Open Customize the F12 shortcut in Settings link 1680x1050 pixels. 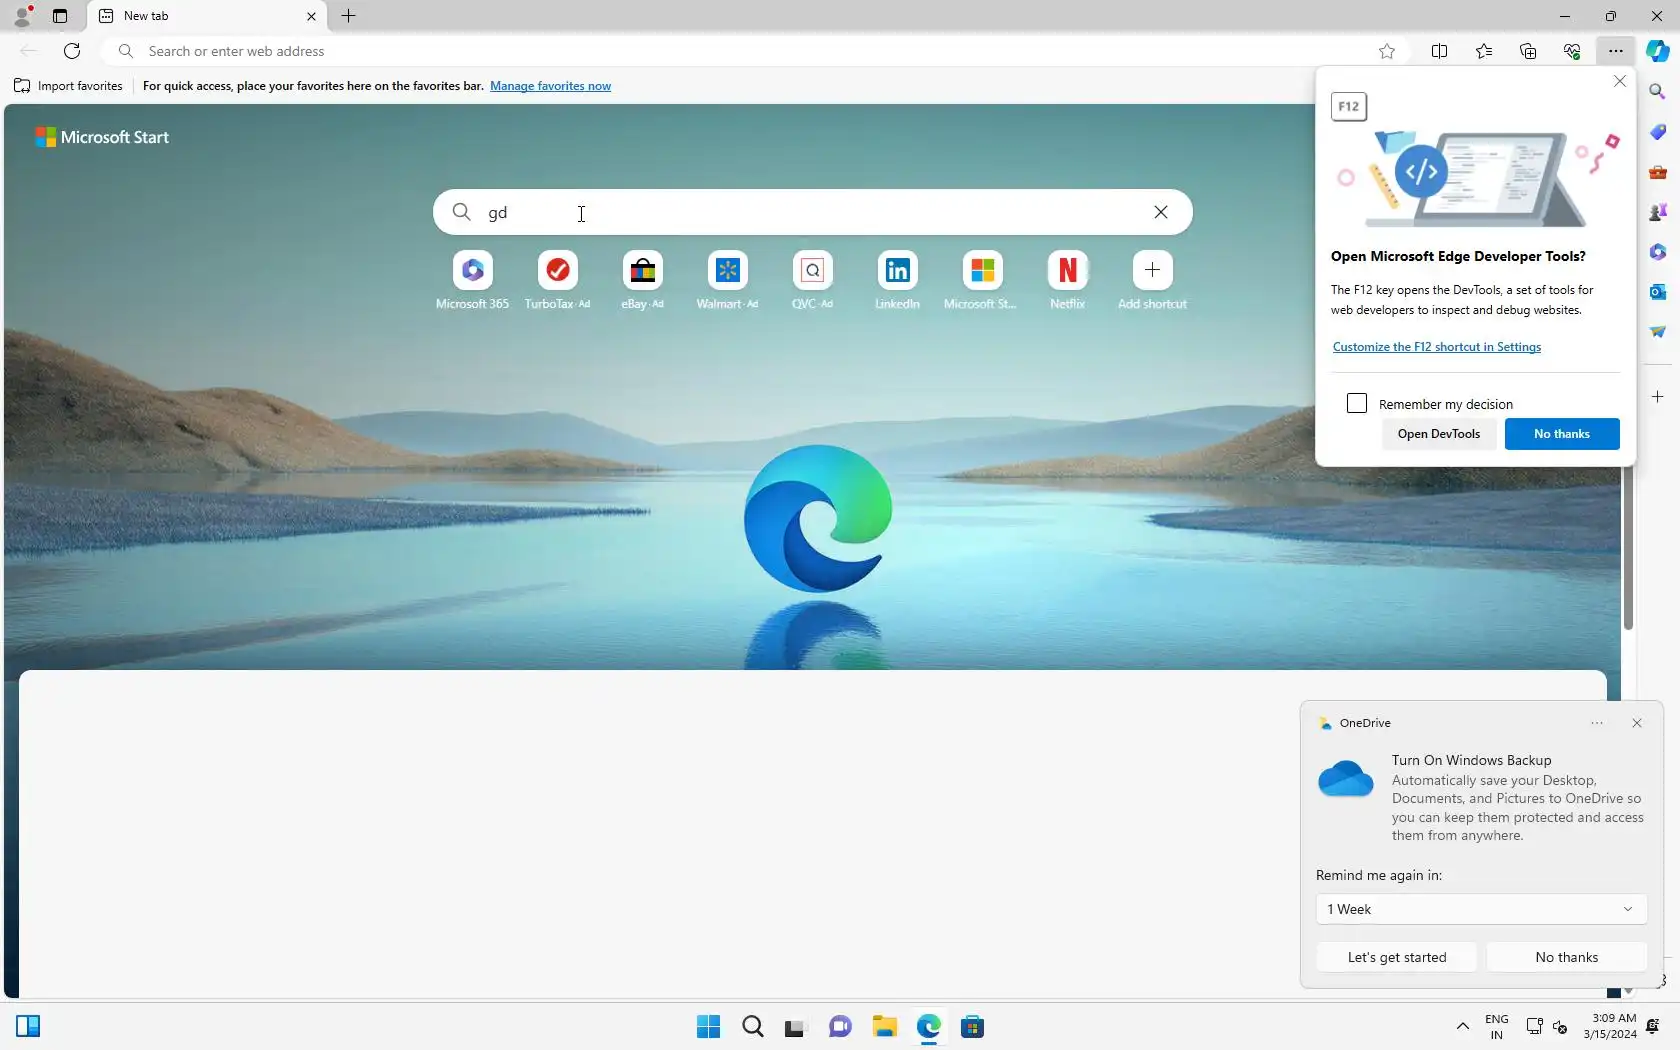click(1437, 347)
